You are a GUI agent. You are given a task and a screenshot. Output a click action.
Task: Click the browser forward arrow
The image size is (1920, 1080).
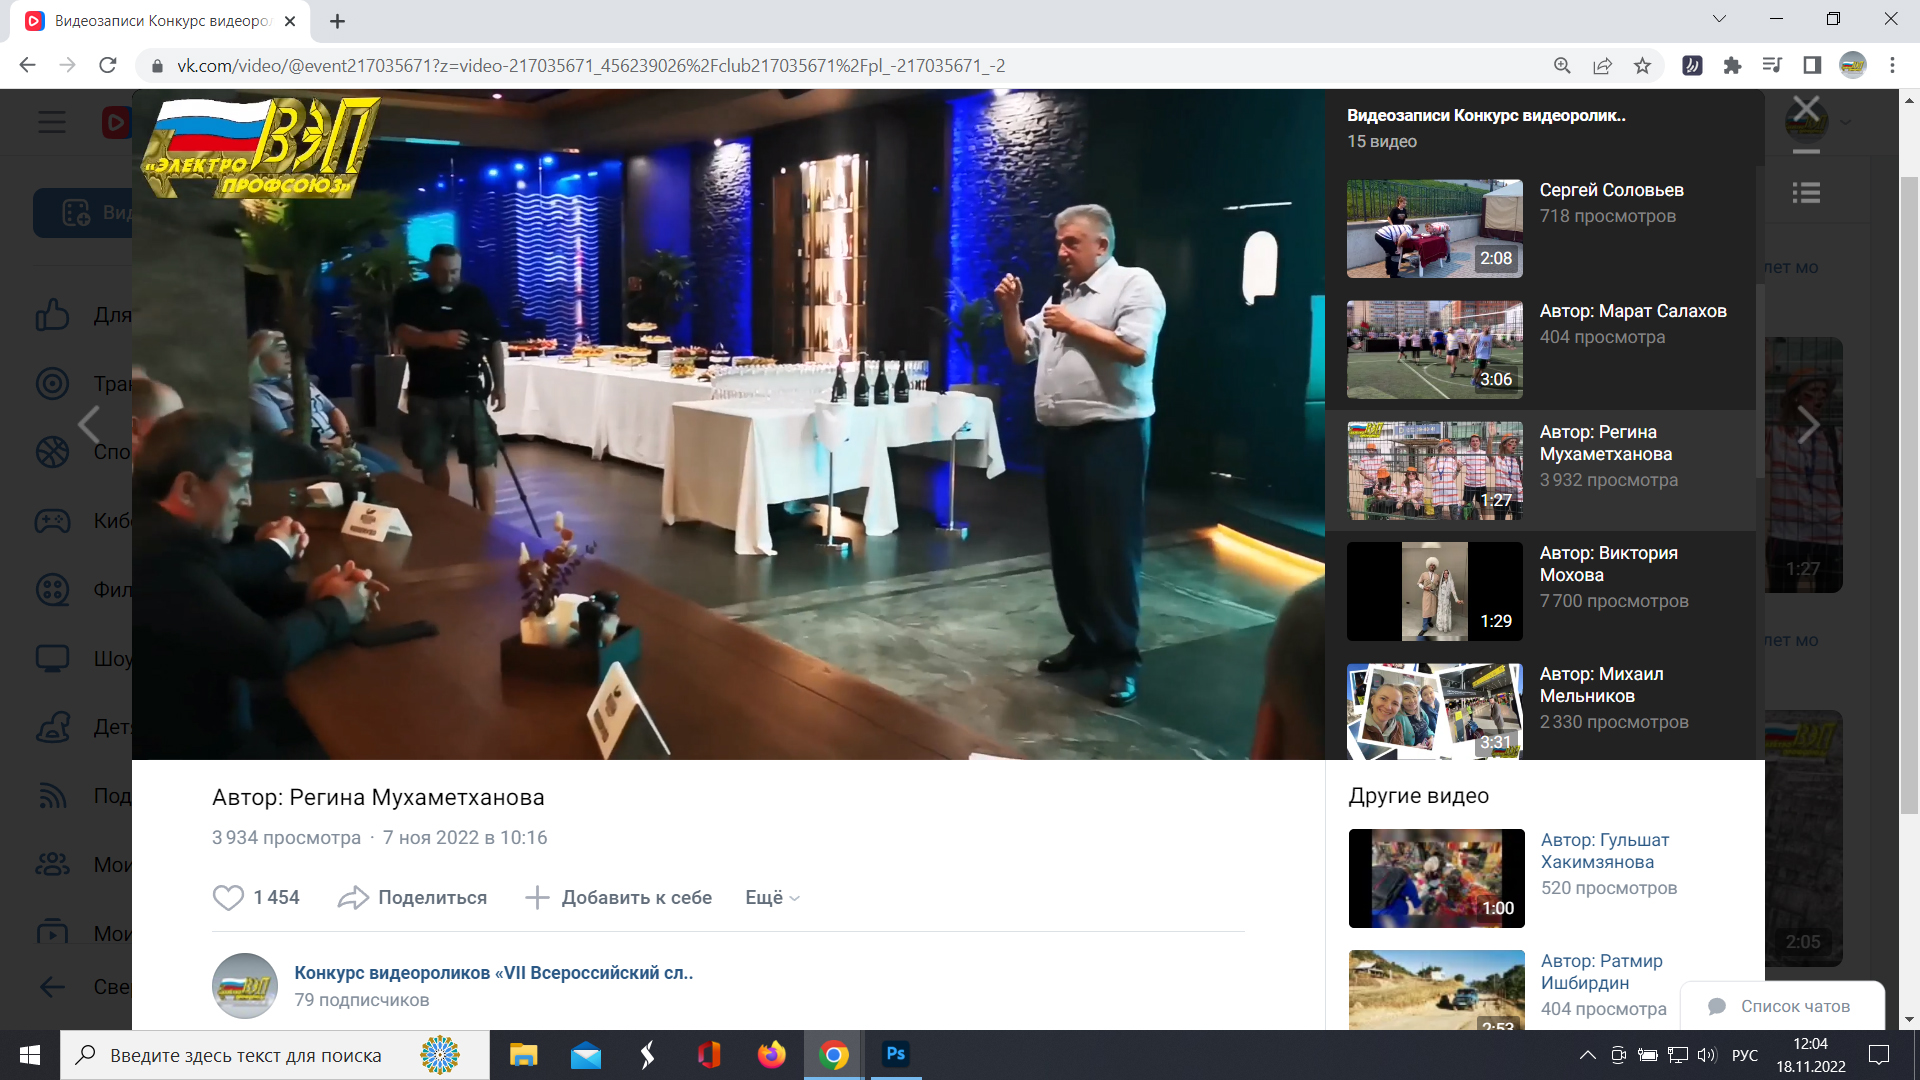[x=67, y=65]
